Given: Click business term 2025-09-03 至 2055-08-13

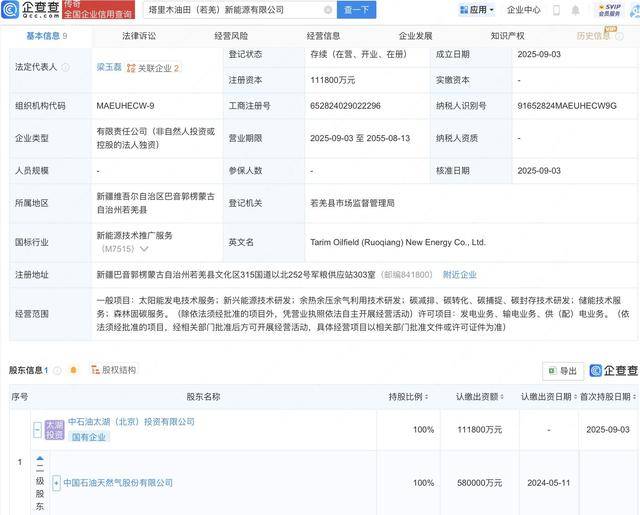Looking at the screenshot, I should [360, 138].
